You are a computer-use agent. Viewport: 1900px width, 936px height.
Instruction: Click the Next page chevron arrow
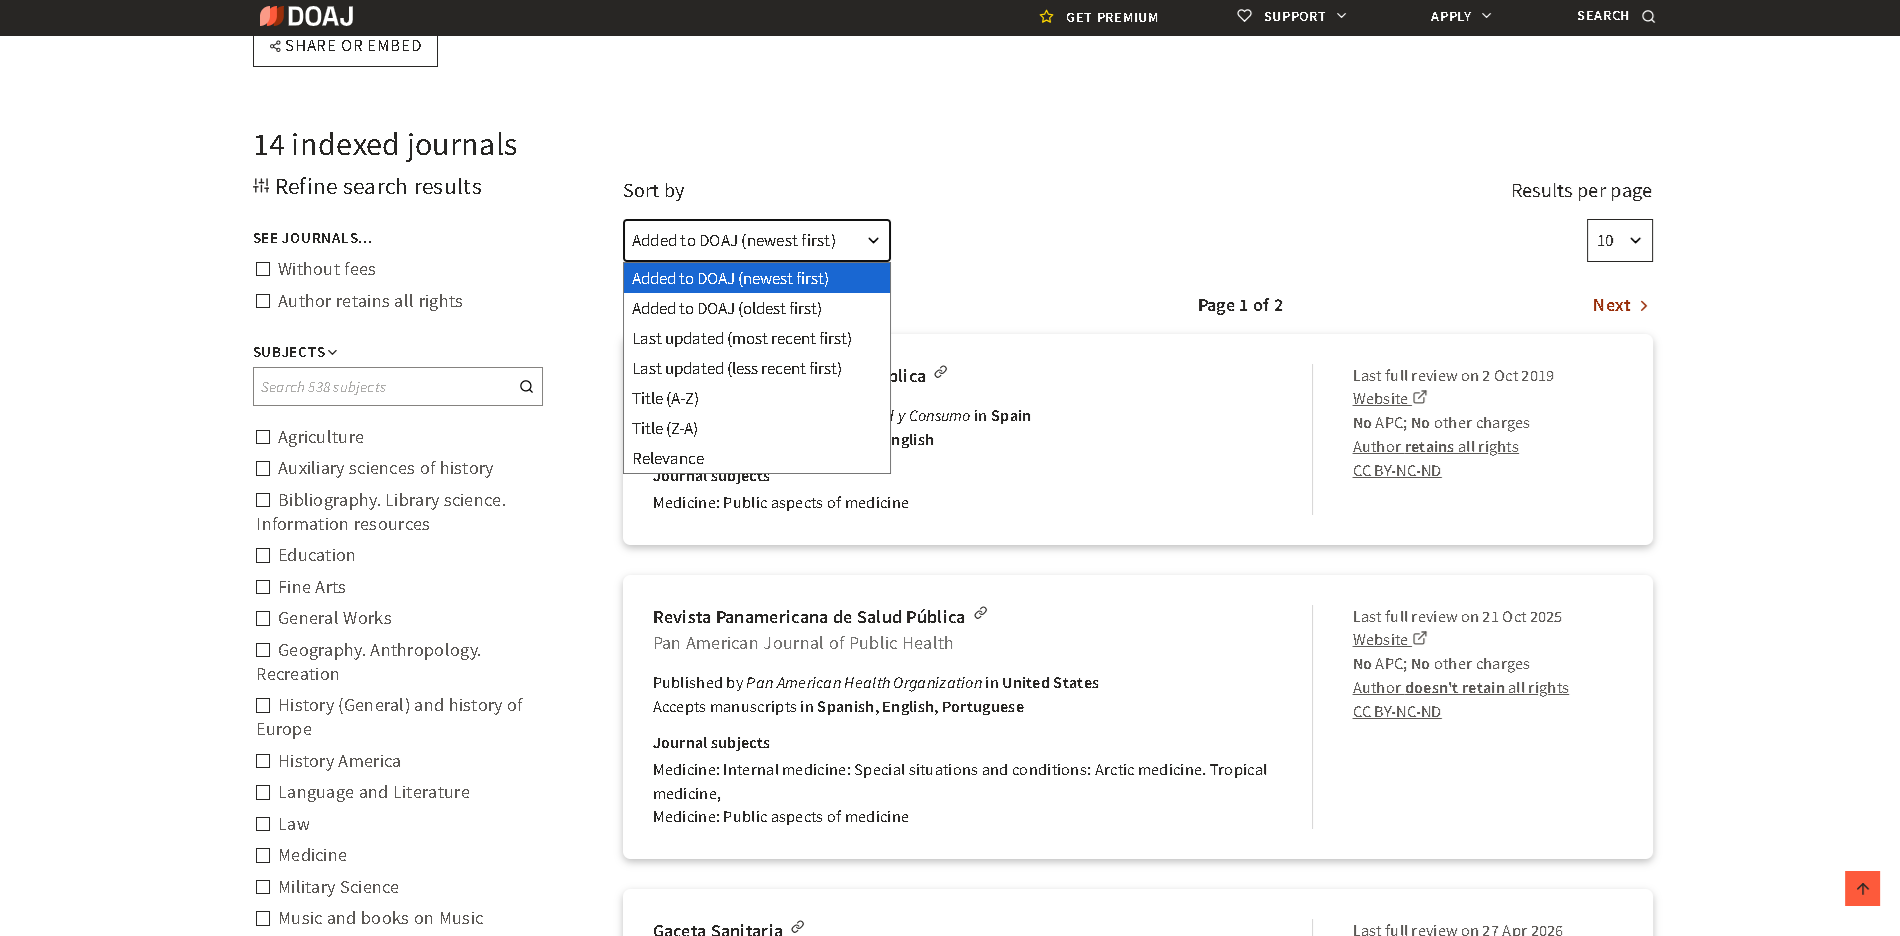point(1643,306)
